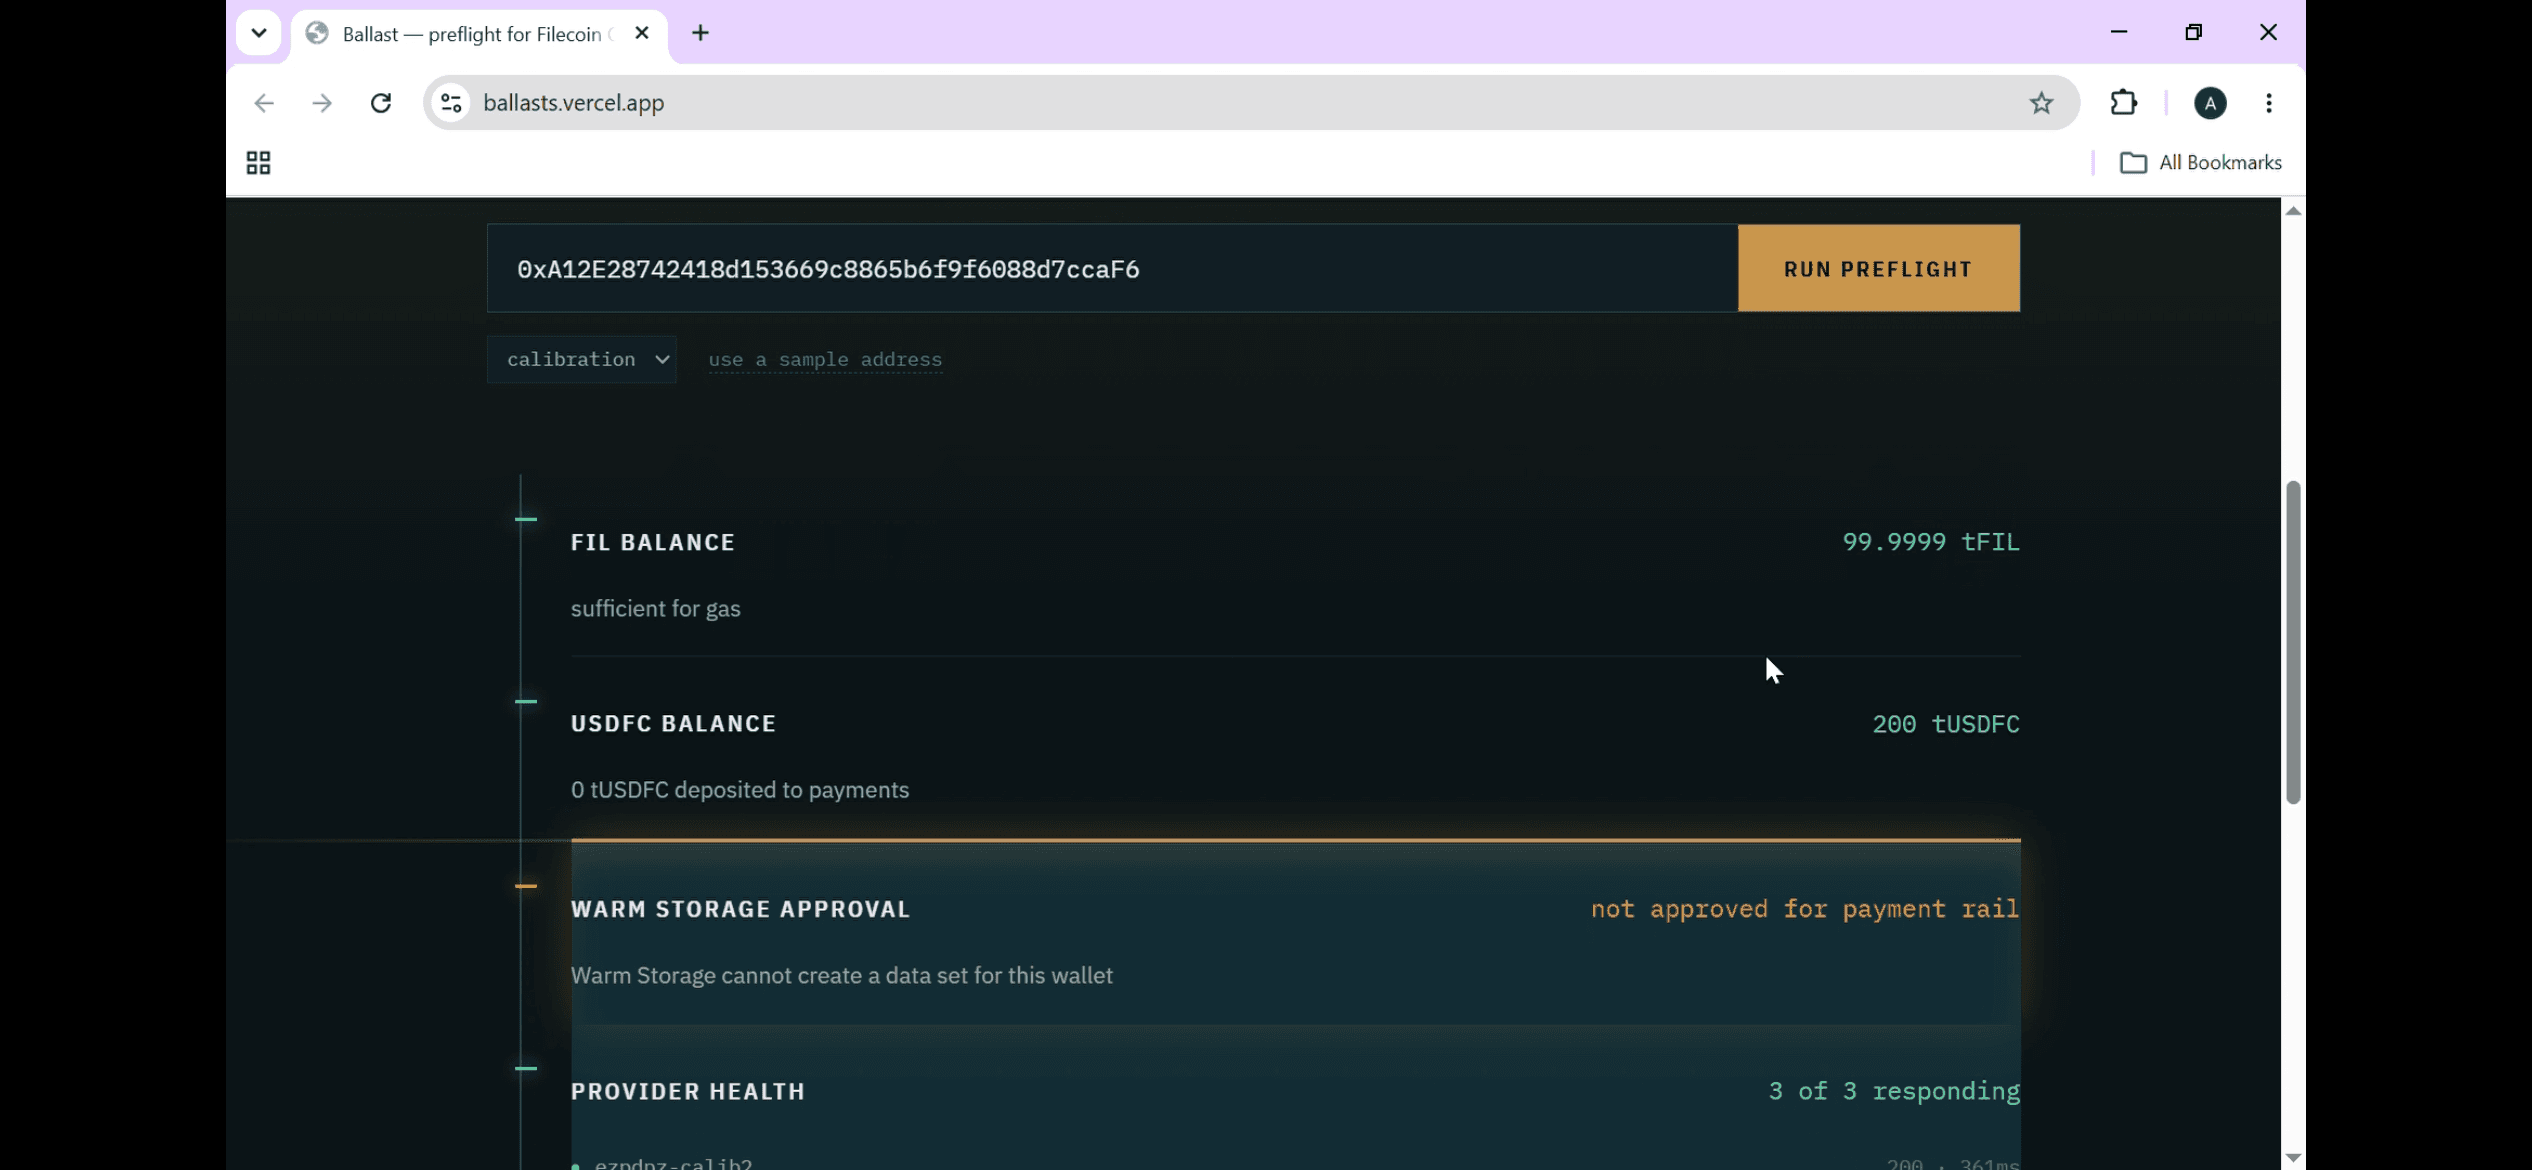Open All Bookmarks folder
This screenshot has height=1170, width=2532.
tap(2201, 163)
